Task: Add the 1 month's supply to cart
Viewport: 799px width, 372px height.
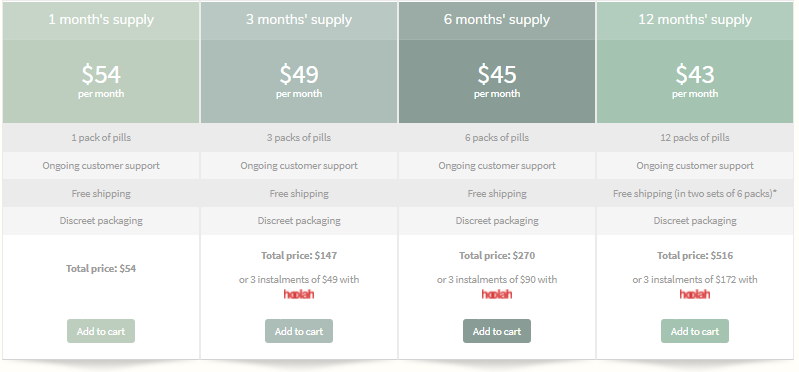Action: click(101, 331)
